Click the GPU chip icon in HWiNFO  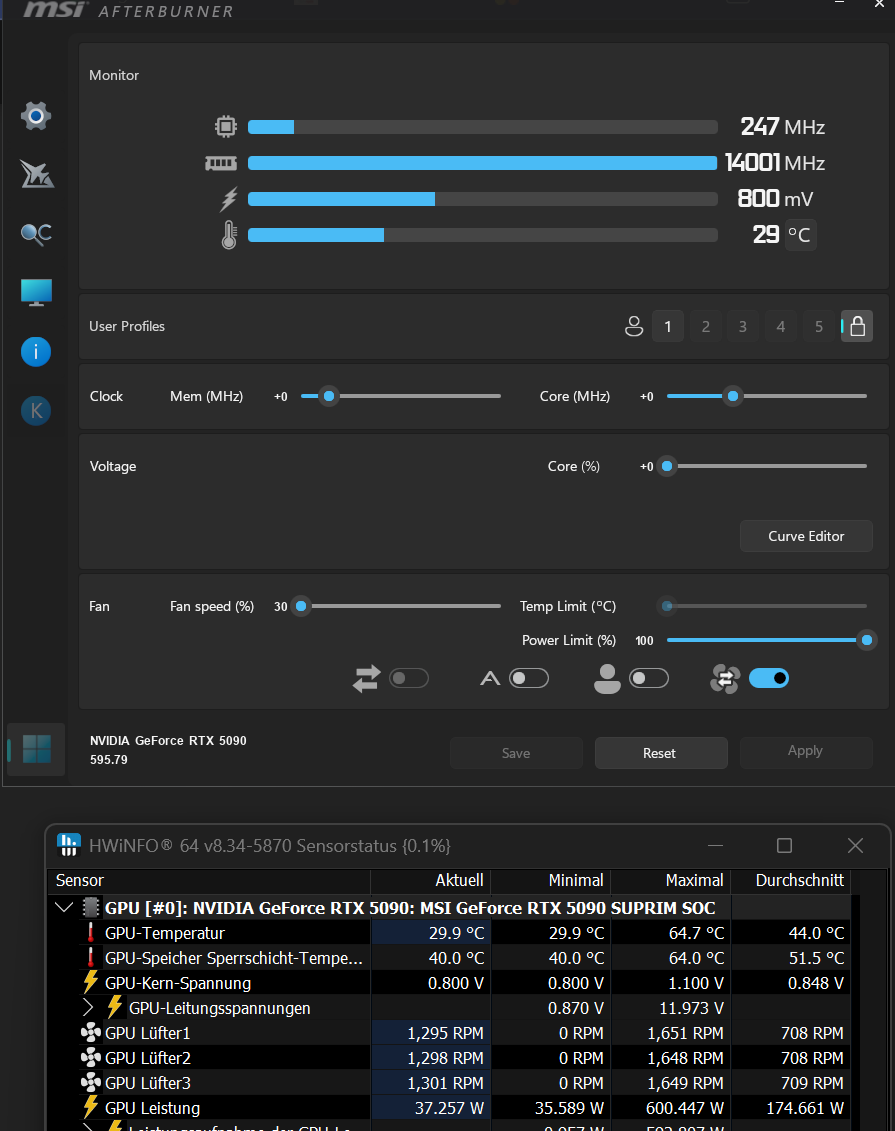pyautogui.click(x=90, y=907)
